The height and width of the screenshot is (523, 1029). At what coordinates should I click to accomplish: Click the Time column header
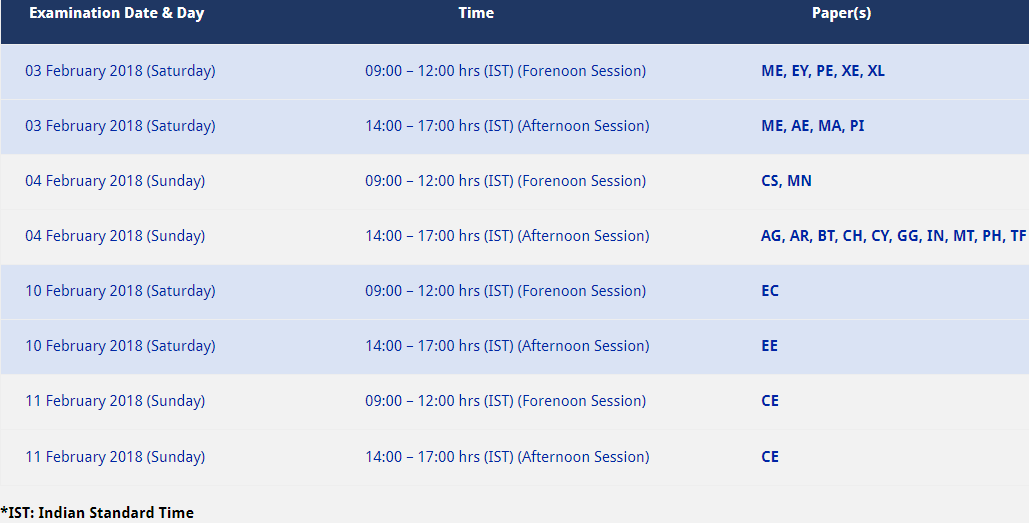pyautogui.click(x=476, y=13)
